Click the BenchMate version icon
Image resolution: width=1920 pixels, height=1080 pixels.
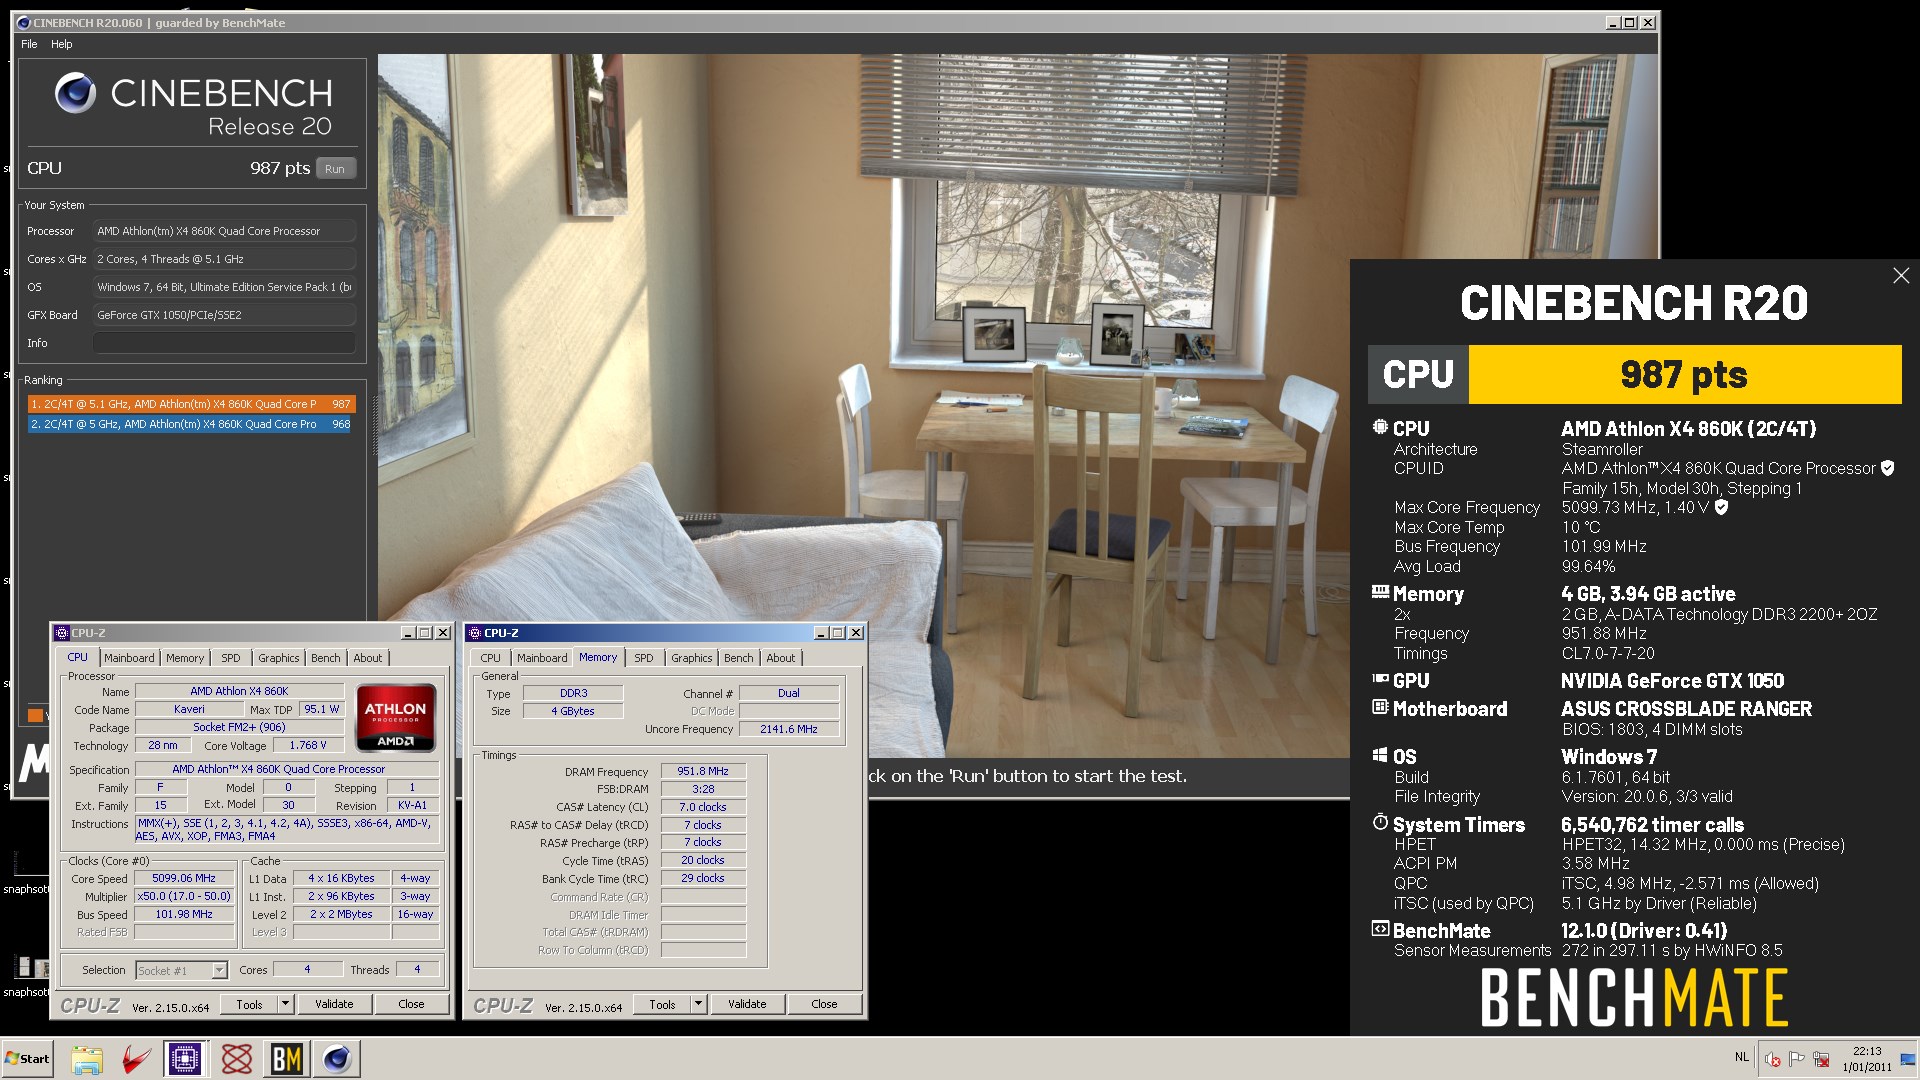[1380, 929]
